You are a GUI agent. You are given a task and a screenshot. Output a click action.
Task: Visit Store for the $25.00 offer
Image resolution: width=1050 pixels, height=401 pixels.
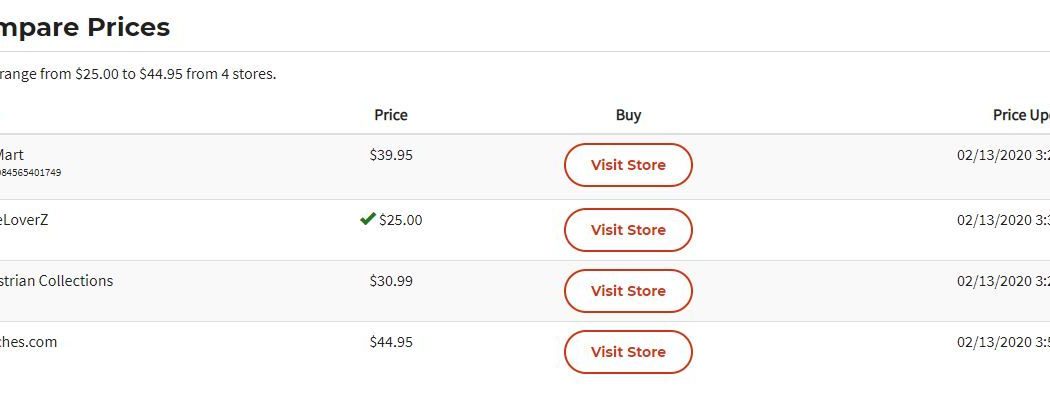coord(628,230)
